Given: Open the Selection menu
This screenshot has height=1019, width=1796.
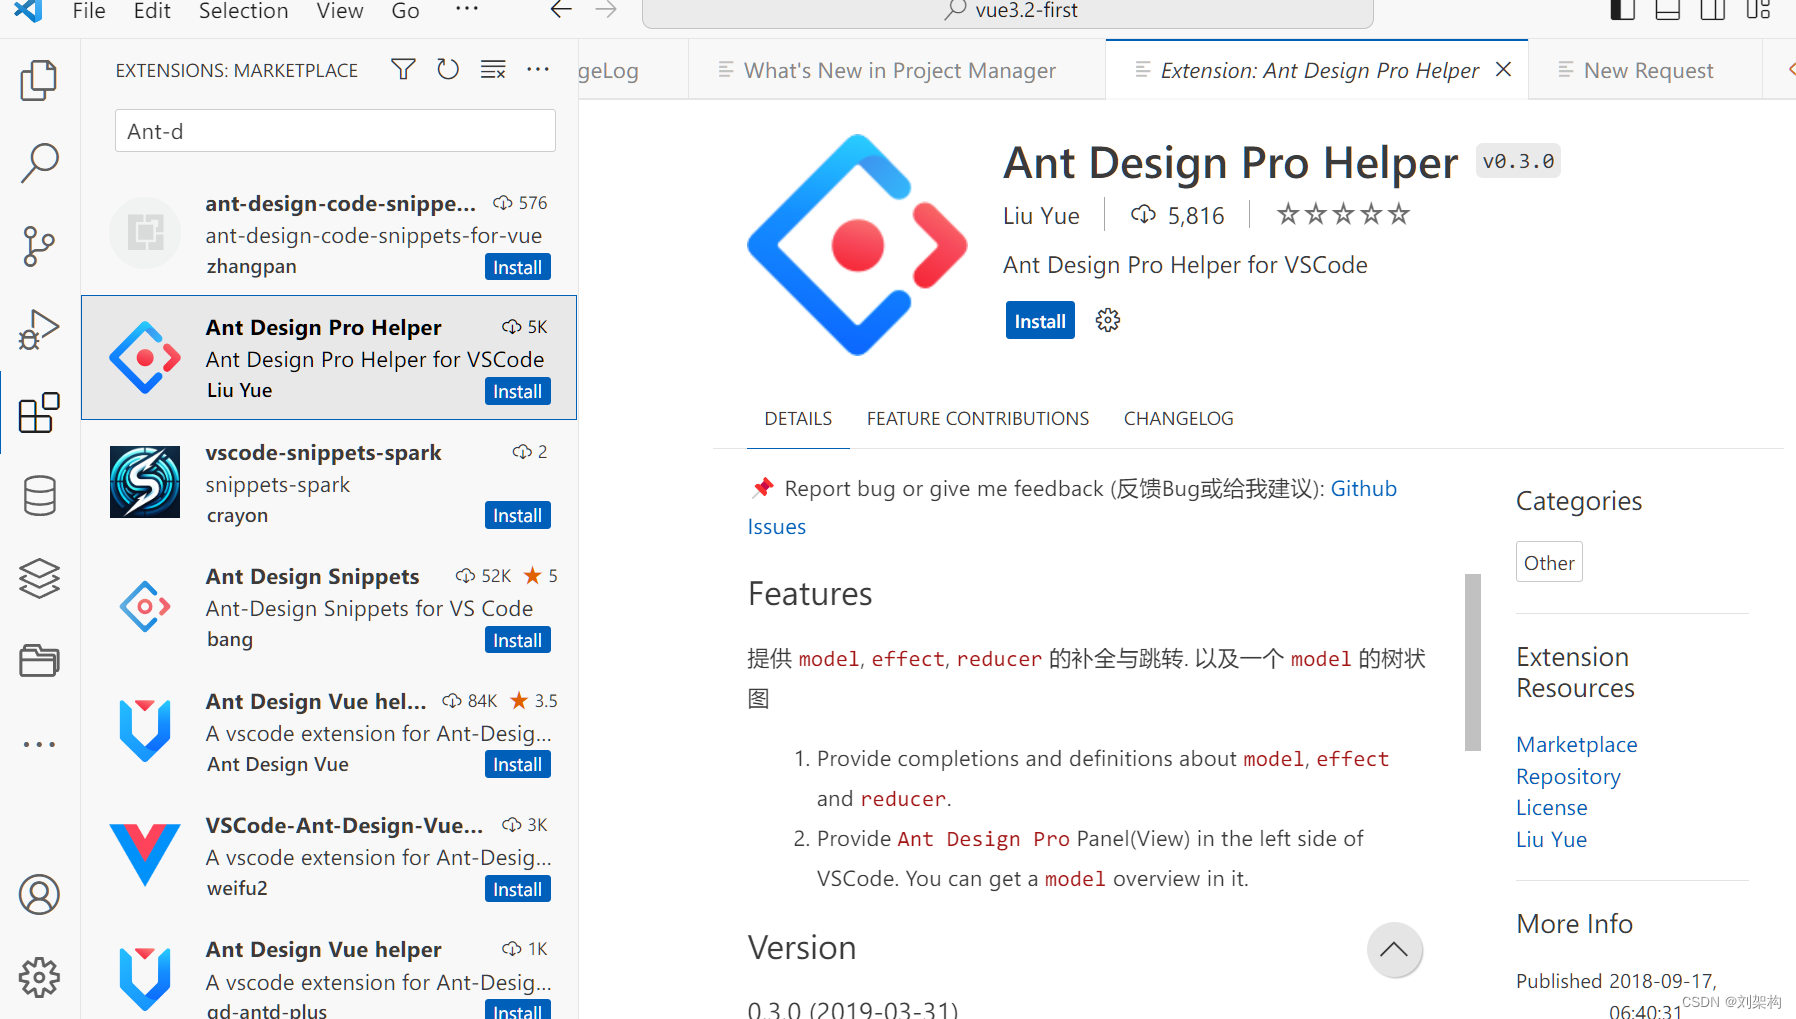Looking at the screenshot, I should [x=243, y=11].
